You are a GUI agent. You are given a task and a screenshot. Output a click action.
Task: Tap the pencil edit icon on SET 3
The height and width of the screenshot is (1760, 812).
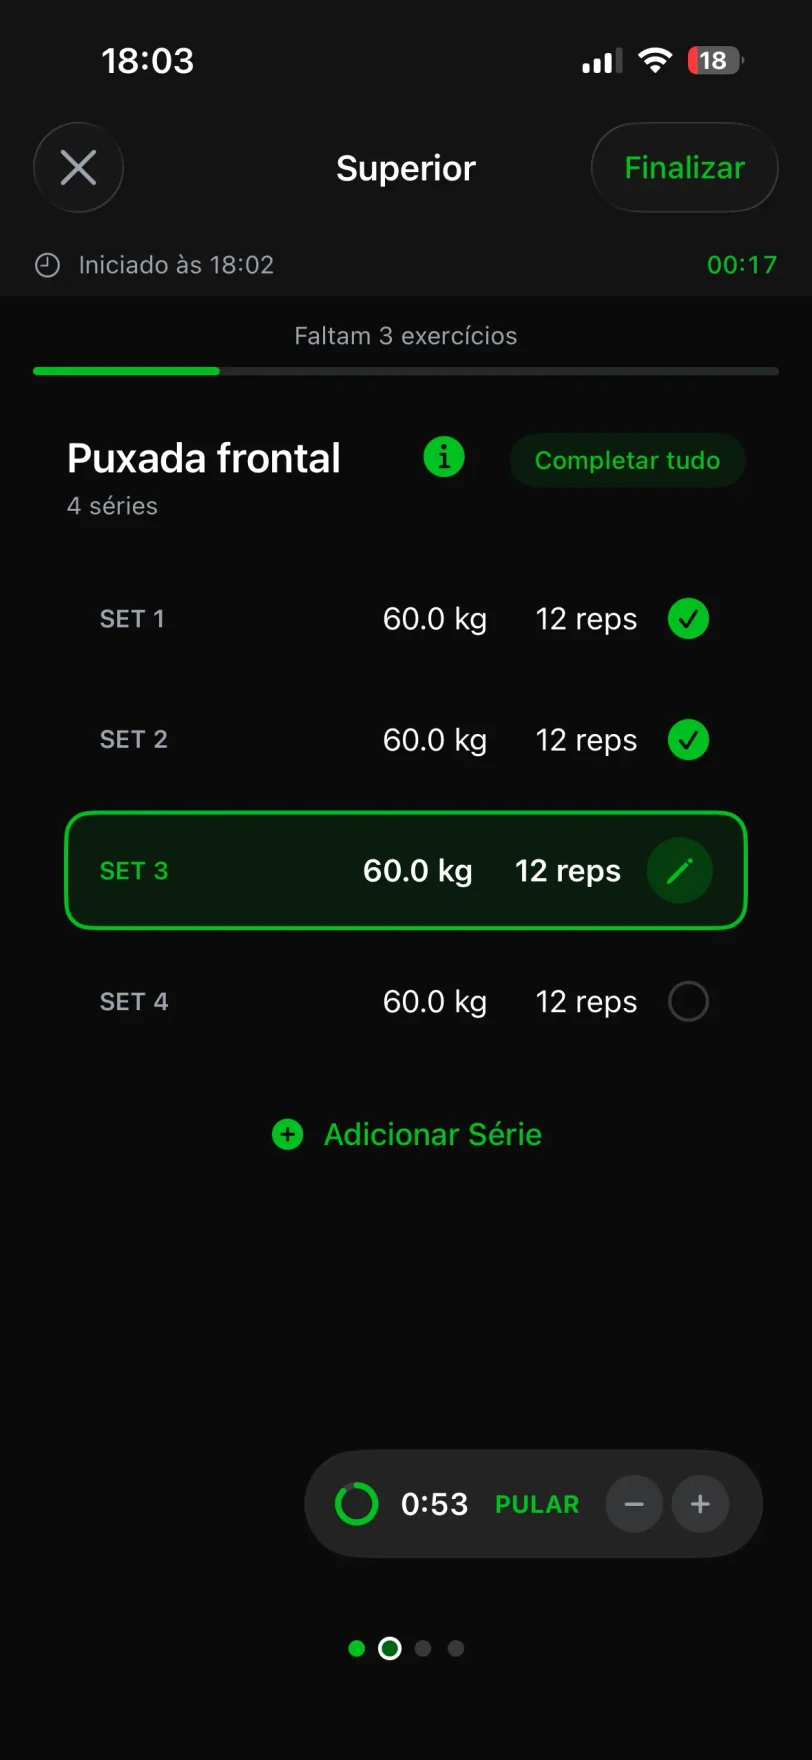pos(679,871)
